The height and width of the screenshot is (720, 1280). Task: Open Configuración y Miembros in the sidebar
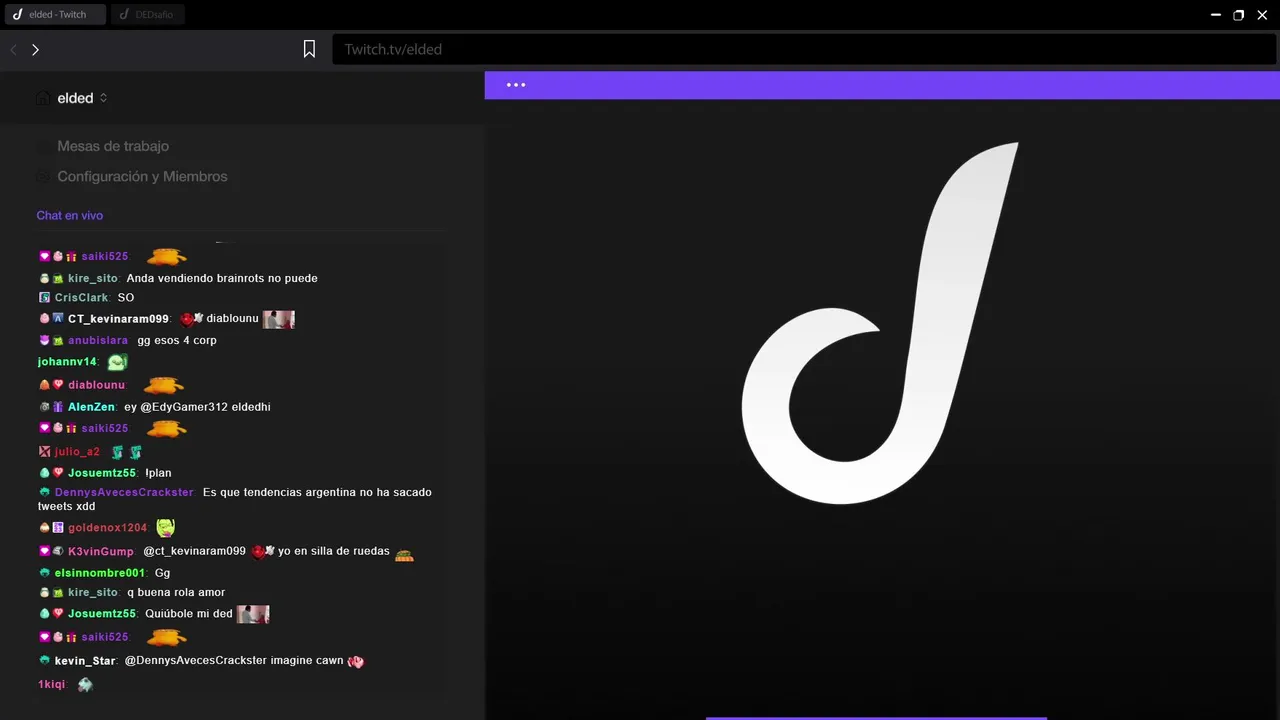pos(142,176)
